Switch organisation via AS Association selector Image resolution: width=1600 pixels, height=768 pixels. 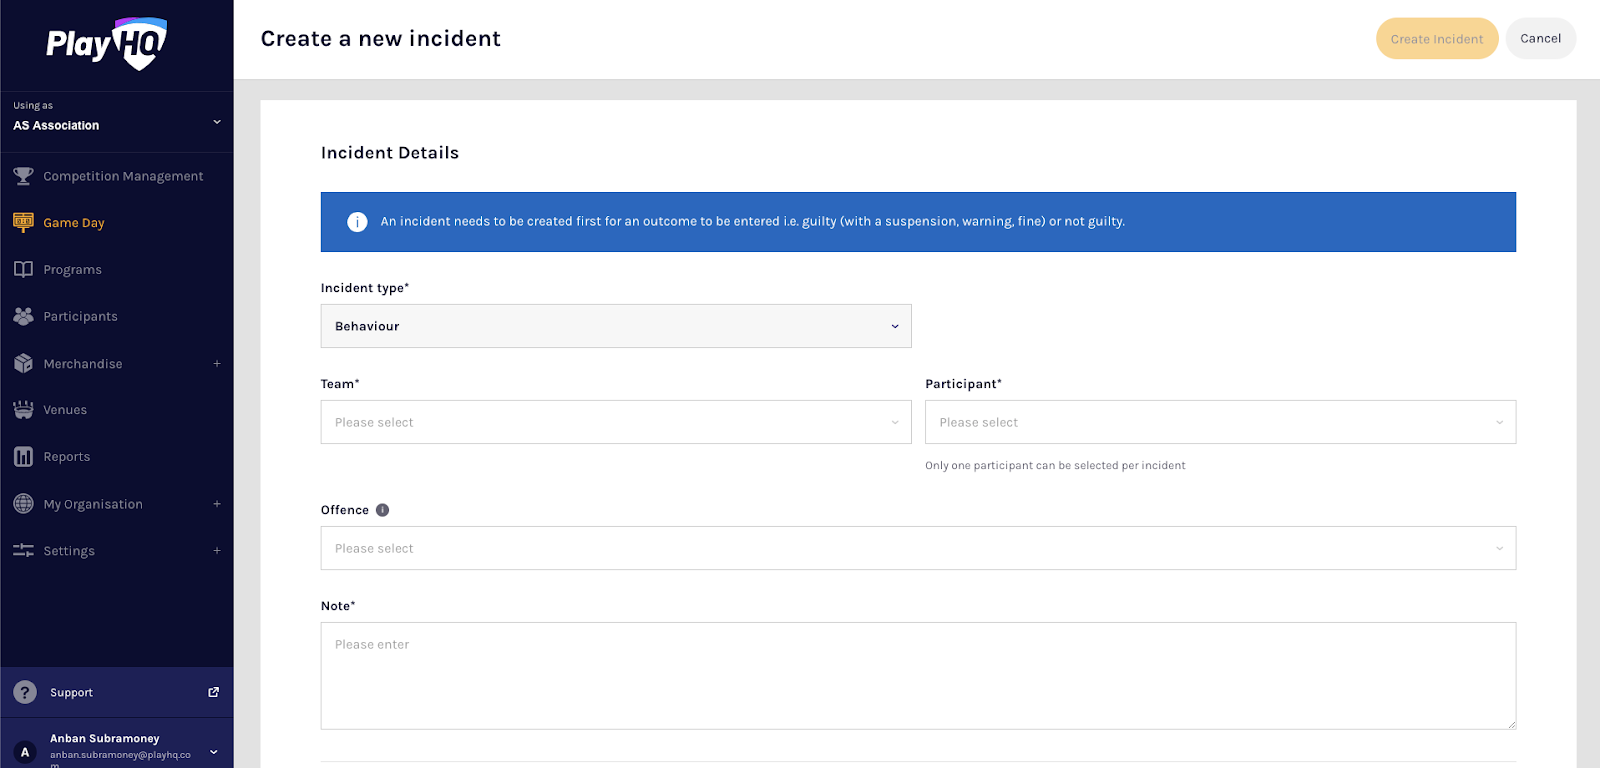point(116,122)
